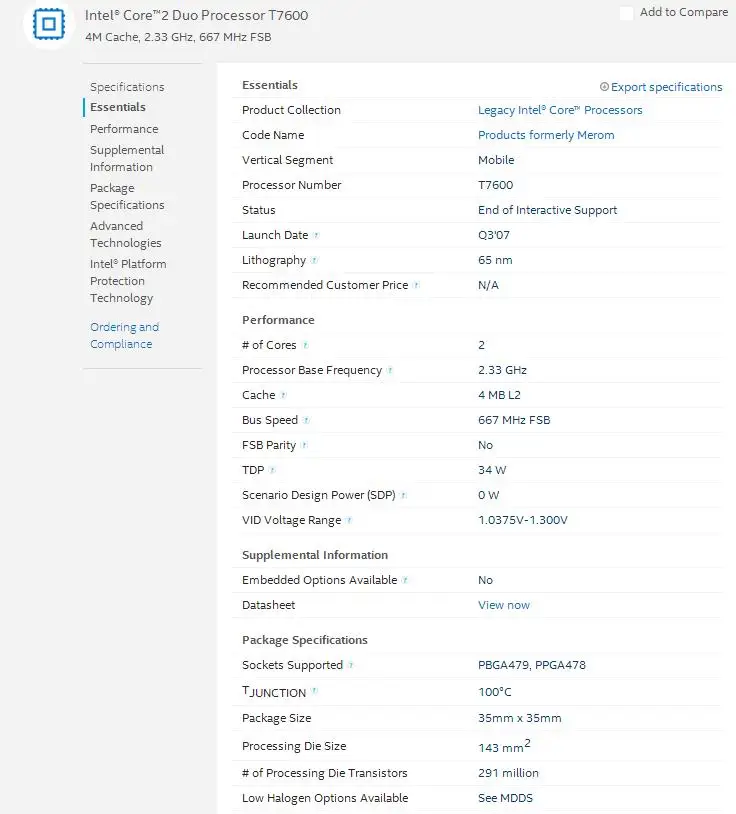The image size is (736, 814).
Task: Click the Datasheet View now link
Action: click(504, 605)
